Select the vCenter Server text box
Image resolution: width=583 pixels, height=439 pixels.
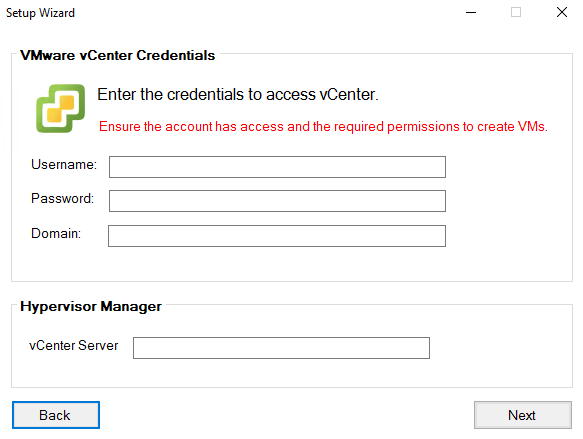tap(281, 348)
